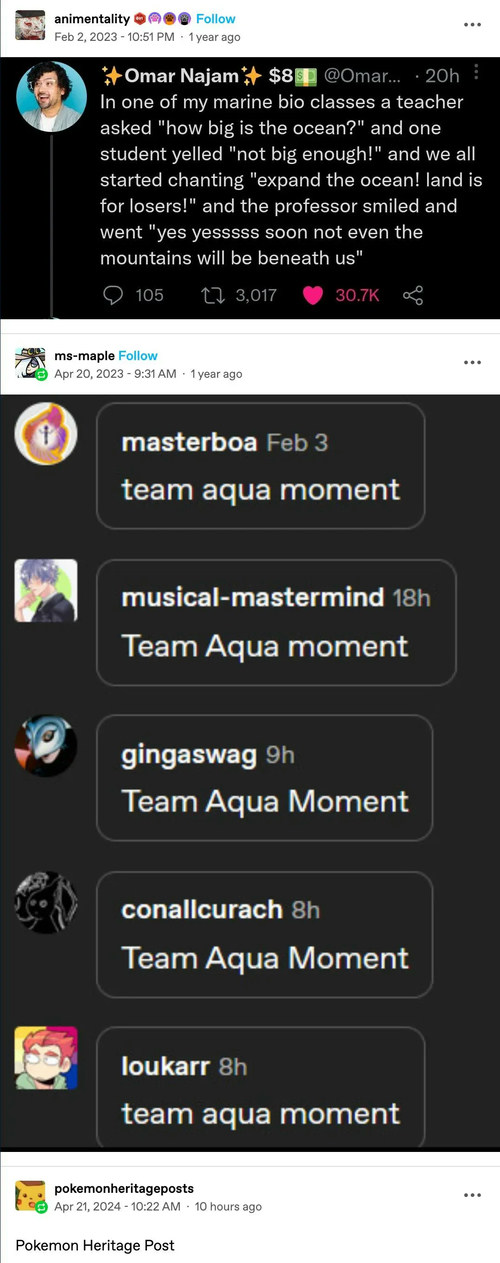Open options menu on animentality's post
The image size is (500, 1263).
[472, 24]
